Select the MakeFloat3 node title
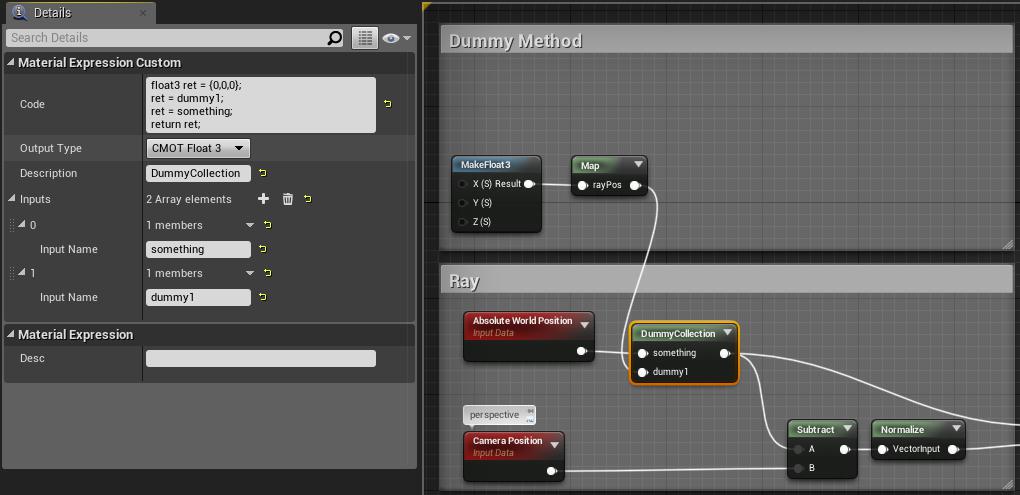1020x495 pixels. [485, 165]
